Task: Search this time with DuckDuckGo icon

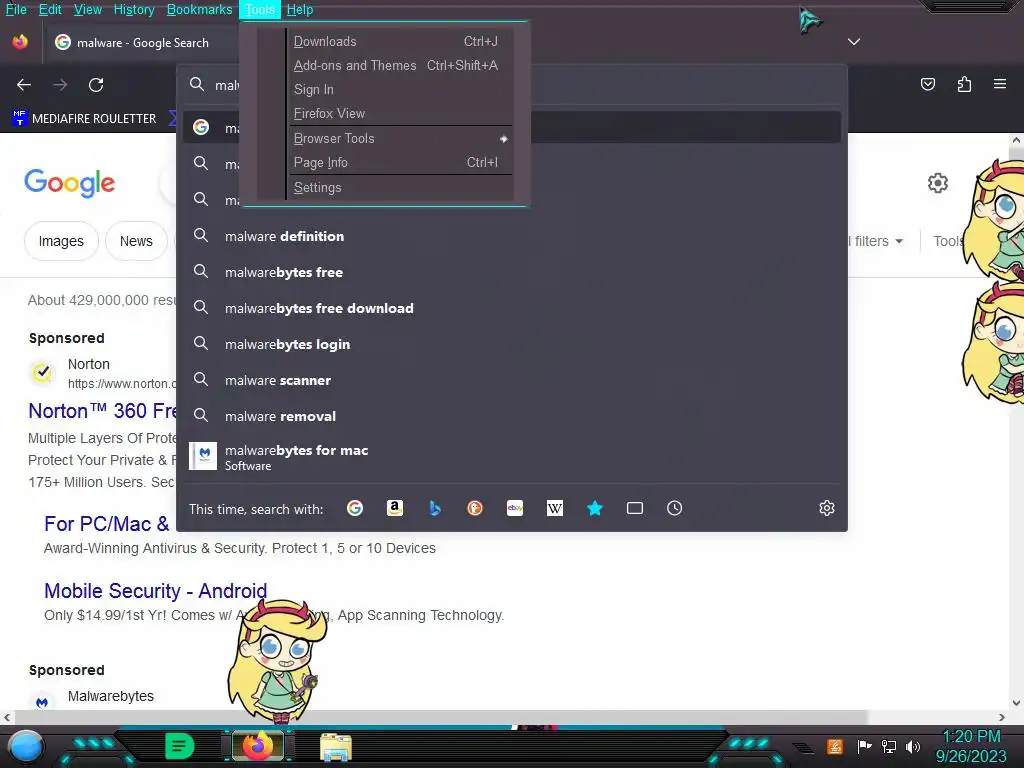Action: [475, 508]
